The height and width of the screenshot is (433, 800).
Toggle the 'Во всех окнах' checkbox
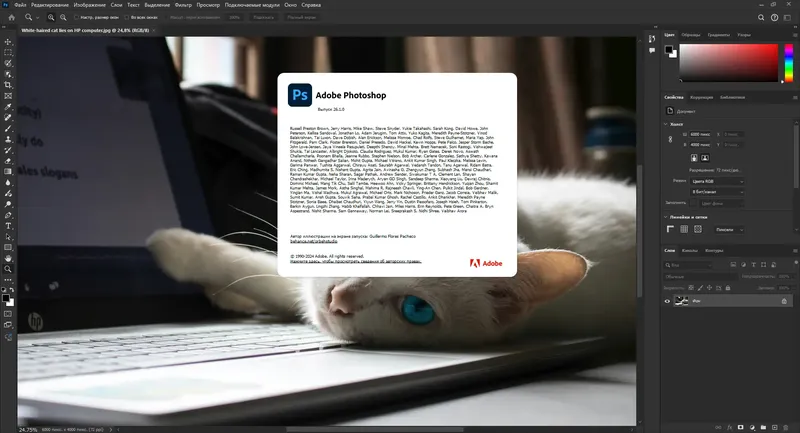tap(127, 17)
